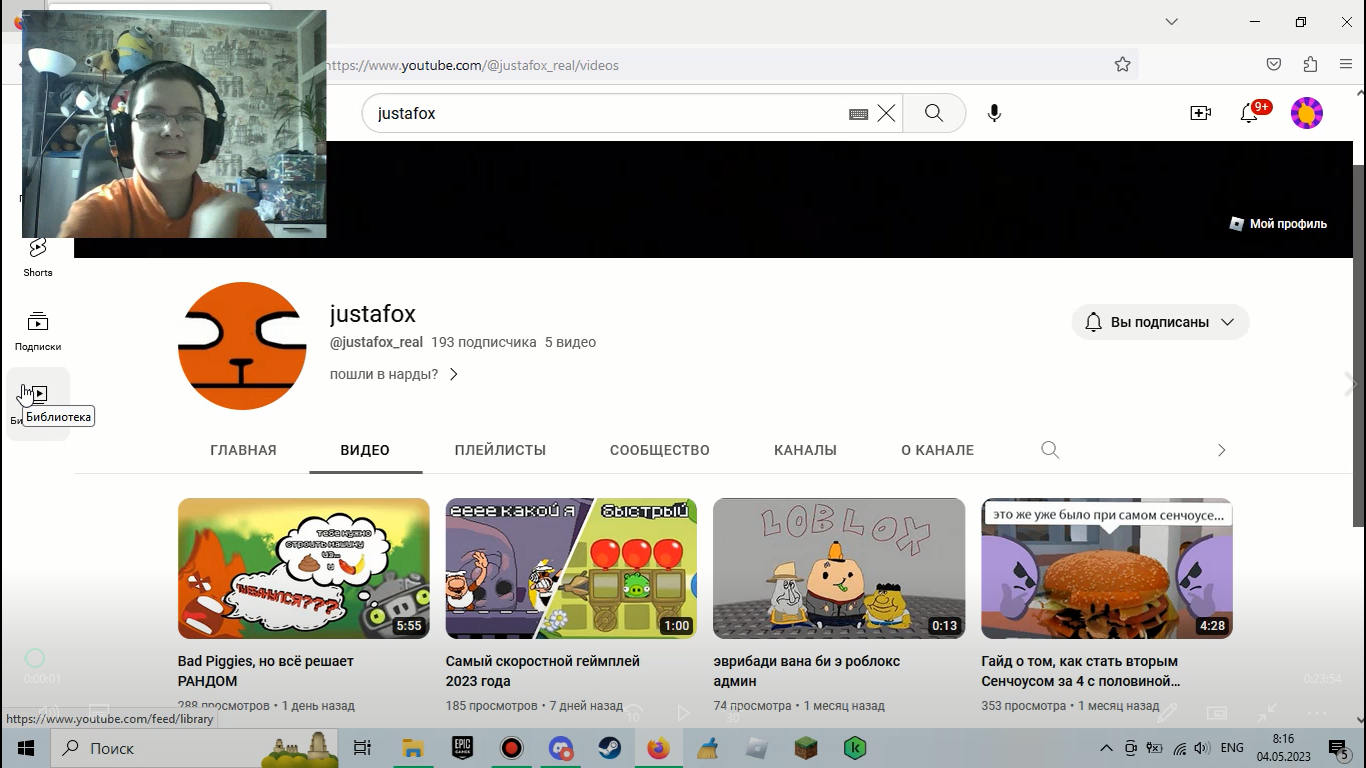Click the Firefox address bar URL
The width and height of the screenshot is (1366, 768).
472,65
